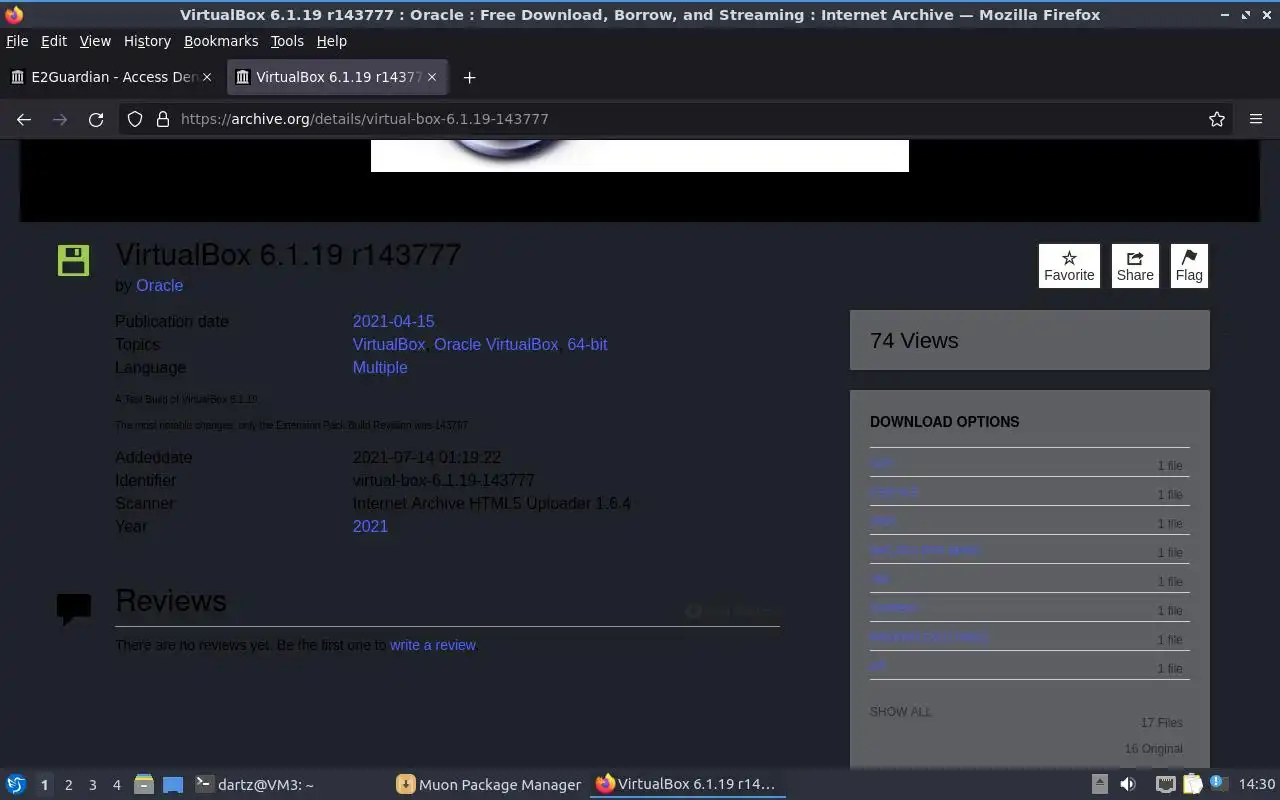1280x800 pixels.
Task: Switch to workspace 4
Action: [x=116, y=785]
